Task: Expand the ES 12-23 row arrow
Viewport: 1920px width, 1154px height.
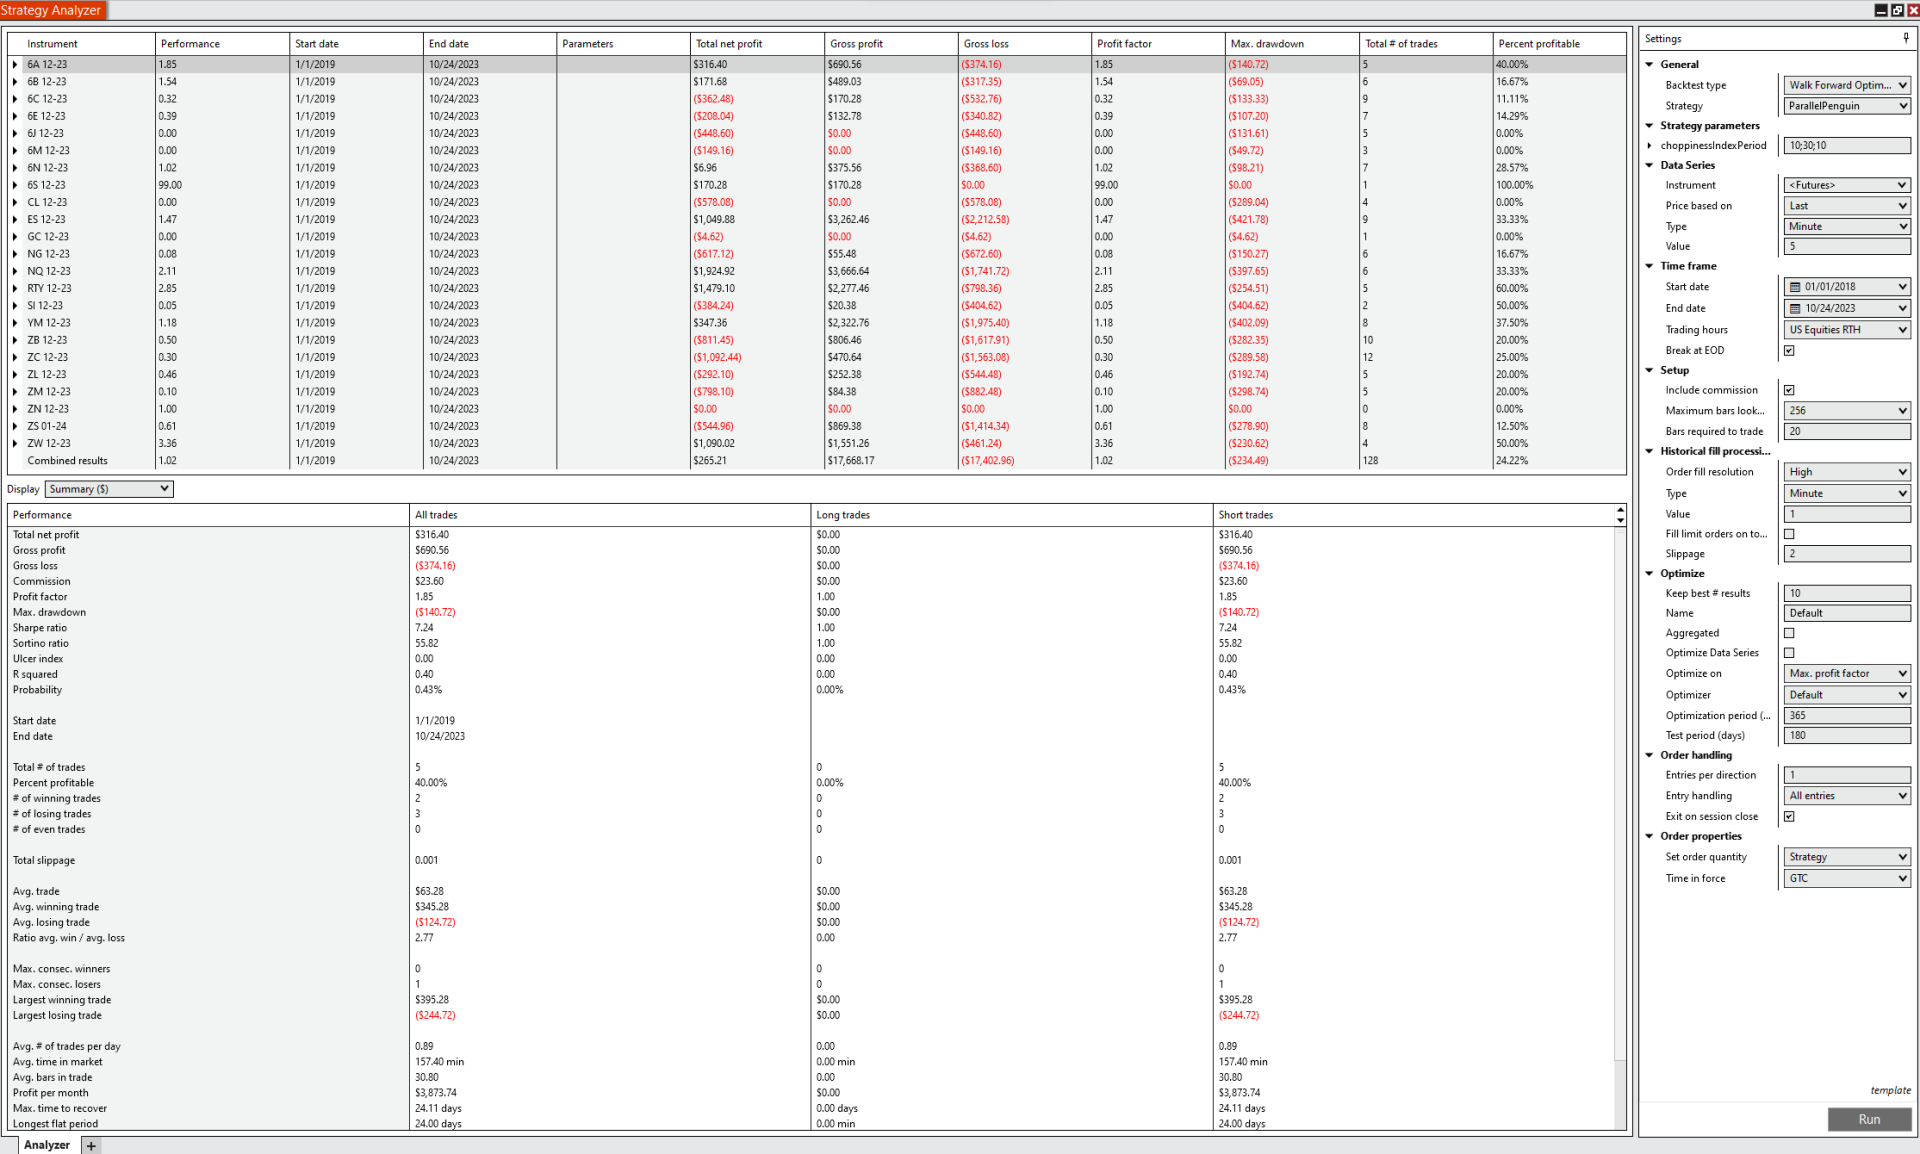Action: (x=15, y=220)
